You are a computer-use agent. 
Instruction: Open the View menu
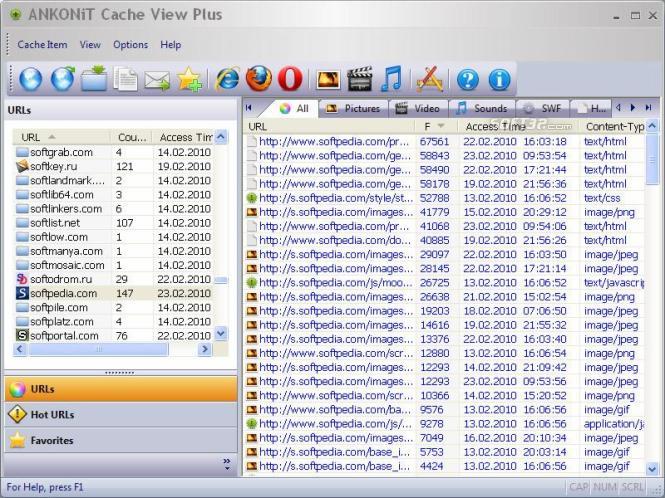point(90,45)
